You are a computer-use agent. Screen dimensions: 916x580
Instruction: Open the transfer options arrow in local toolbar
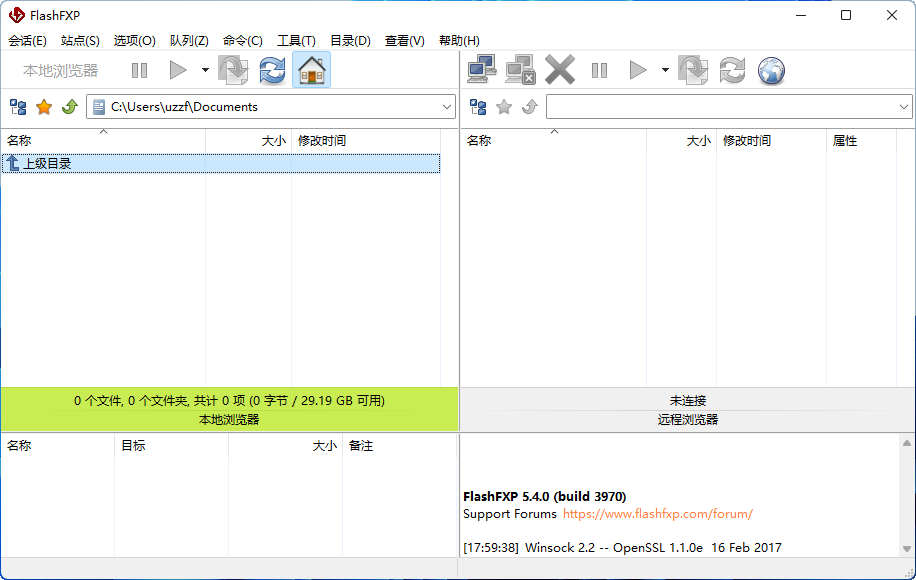205,71
